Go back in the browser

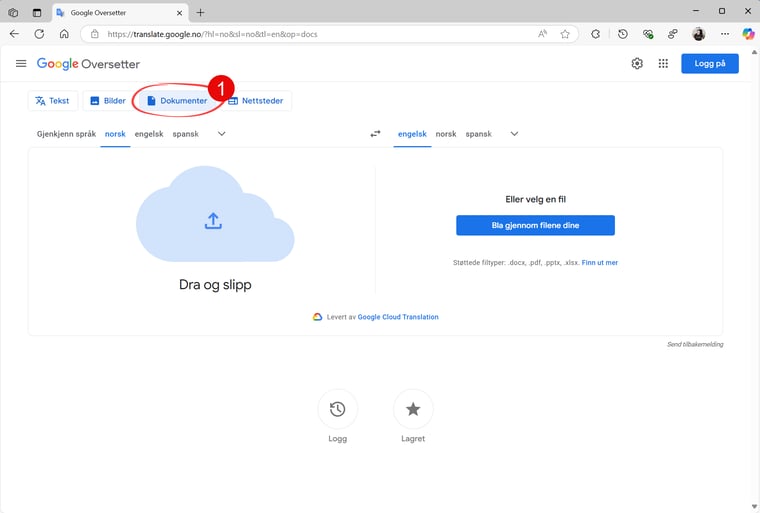point(14,34)
